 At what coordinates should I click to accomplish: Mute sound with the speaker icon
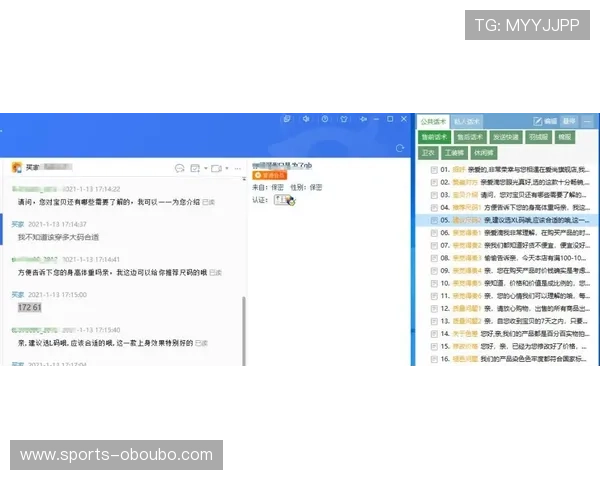click(x=306, y=119)
